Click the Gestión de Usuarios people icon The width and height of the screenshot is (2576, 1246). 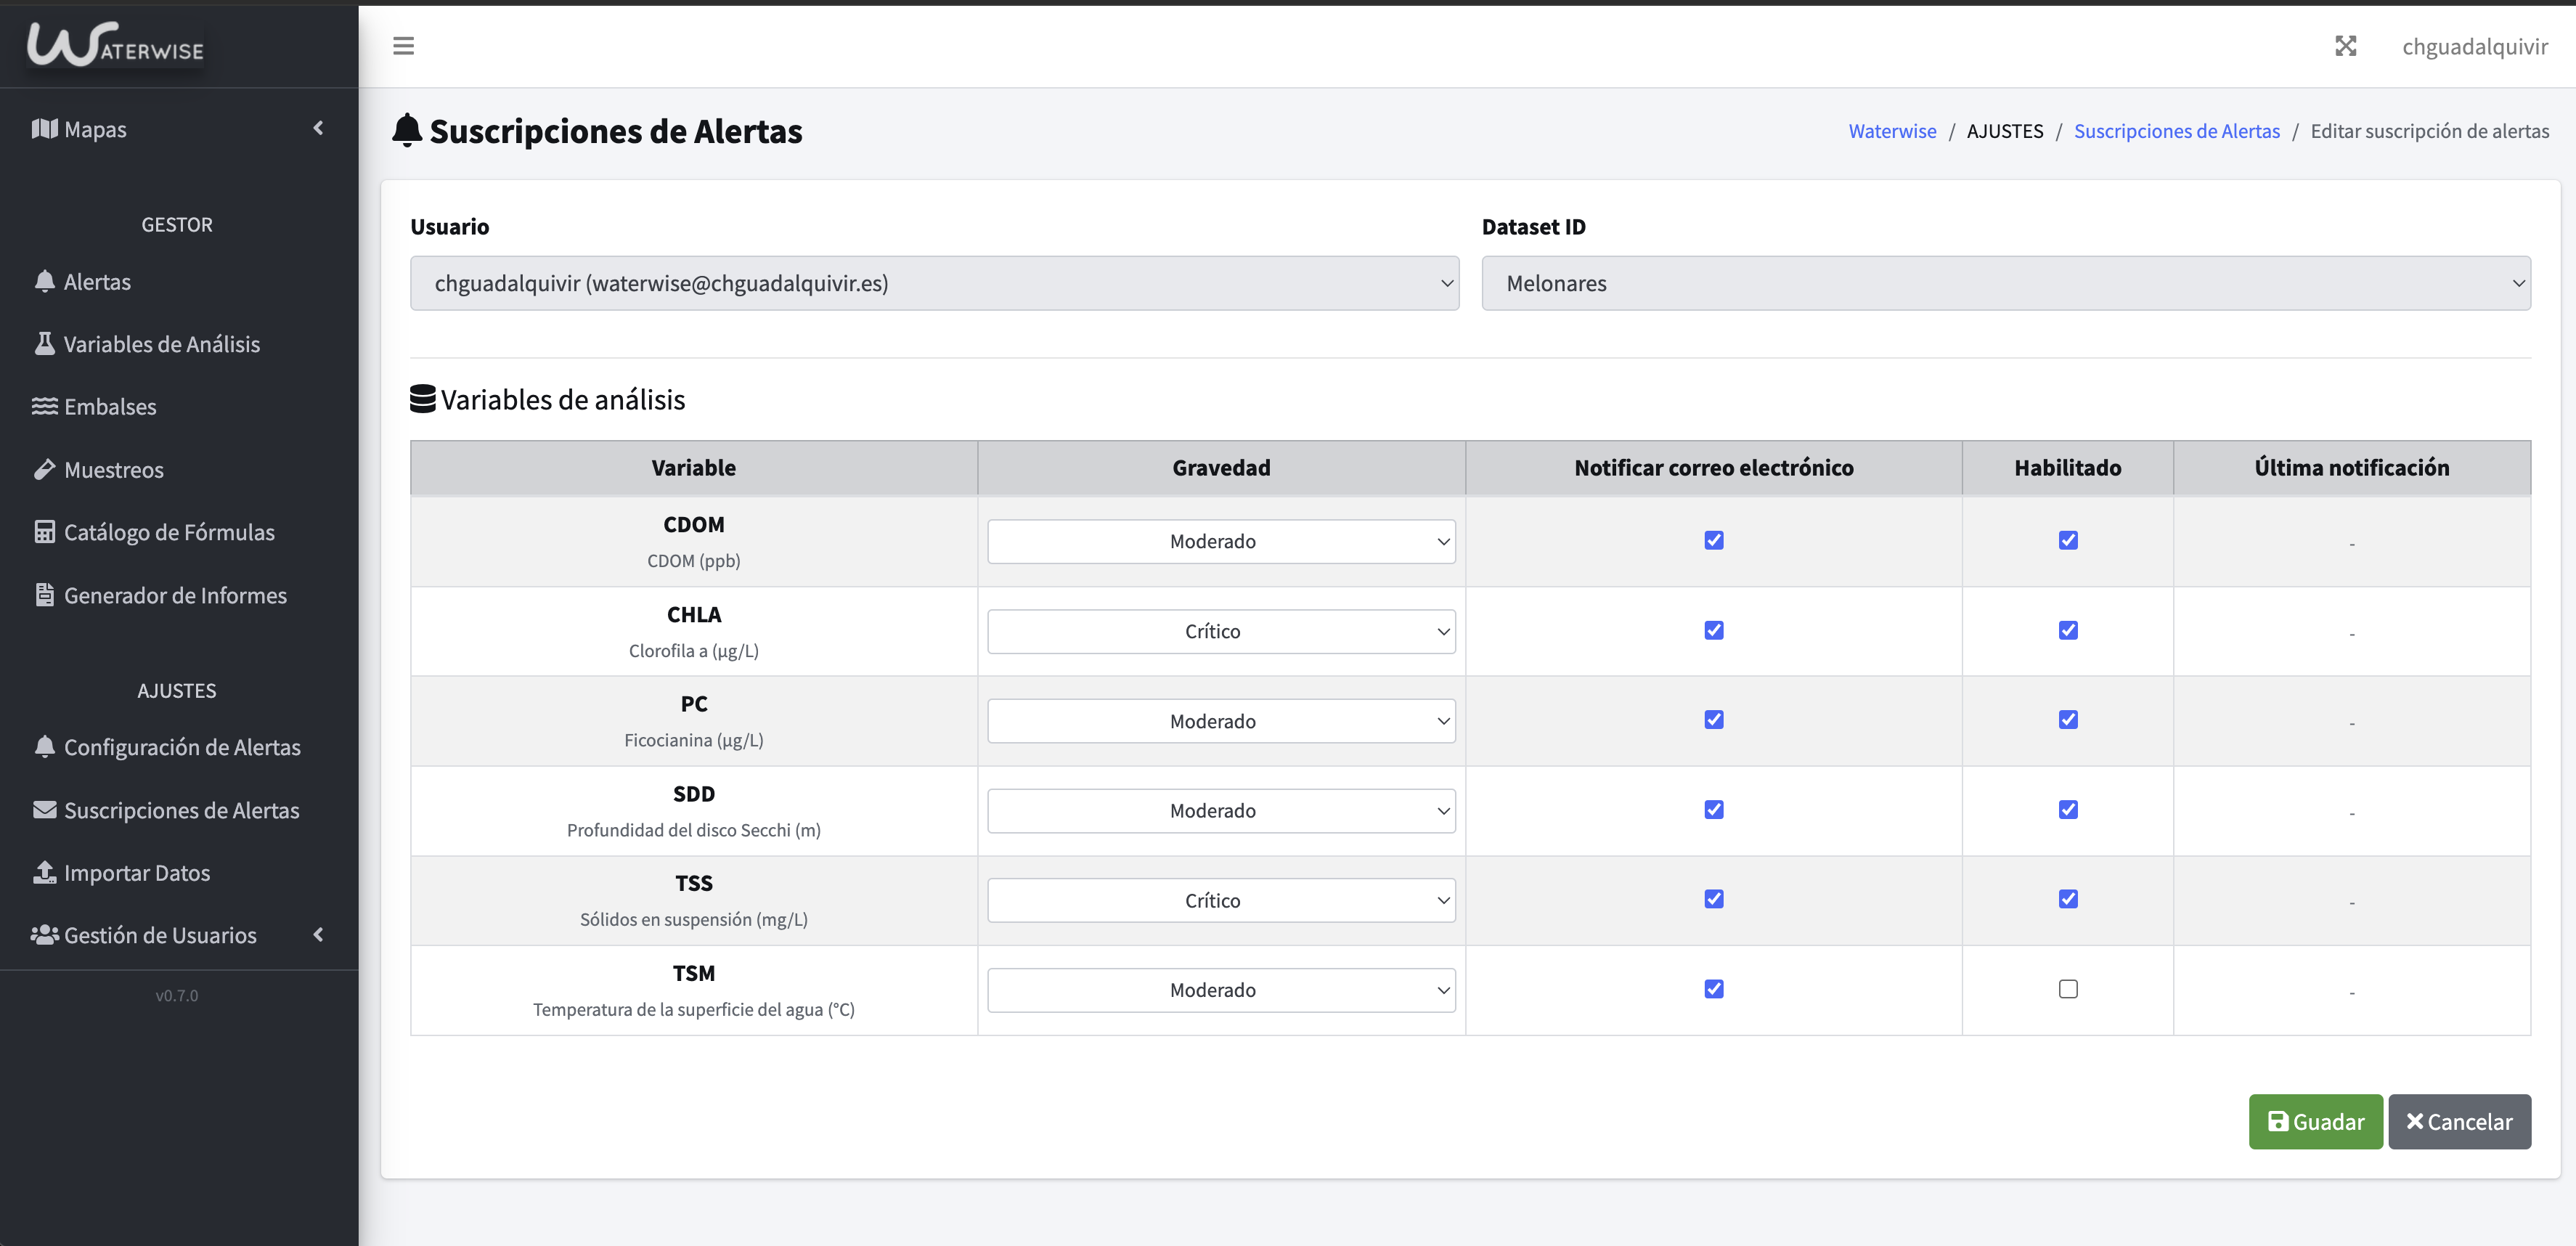click(x=44, y=934)
